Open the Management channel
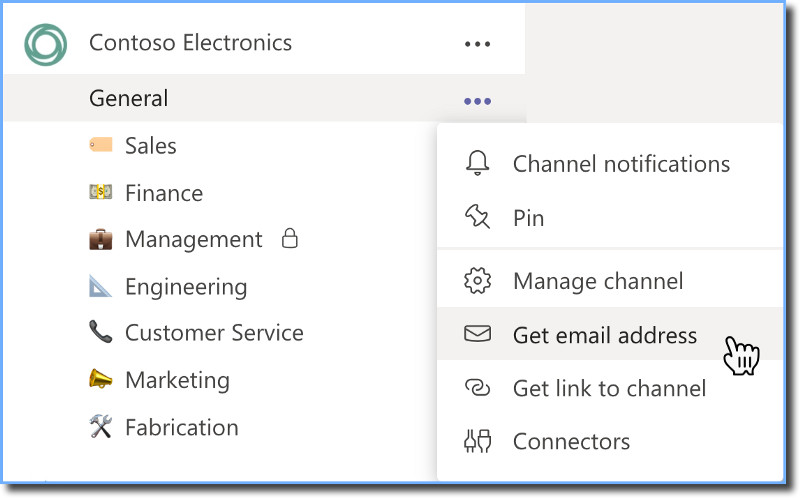This screenshot has width=800, height=498. tap(194, 240)
